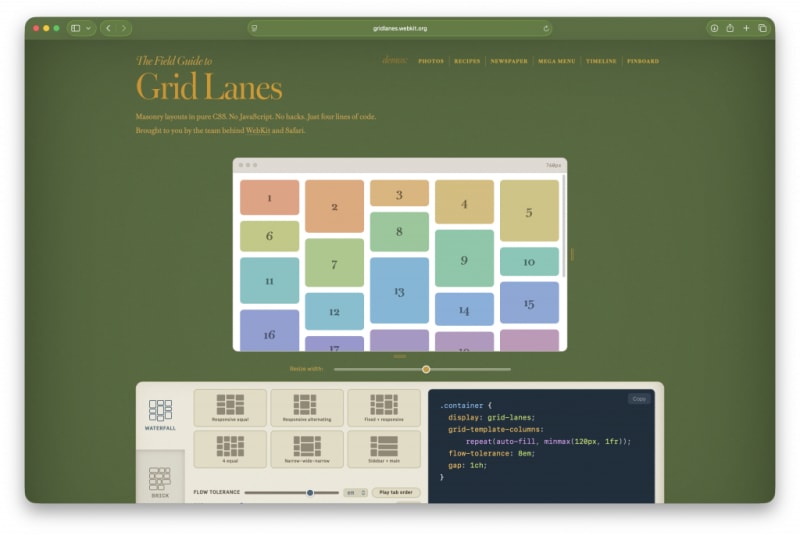The height and width of the screenshot is (536, 800).
Task: Open Safari's sidebar toggle icon
Action: (76, 28)
